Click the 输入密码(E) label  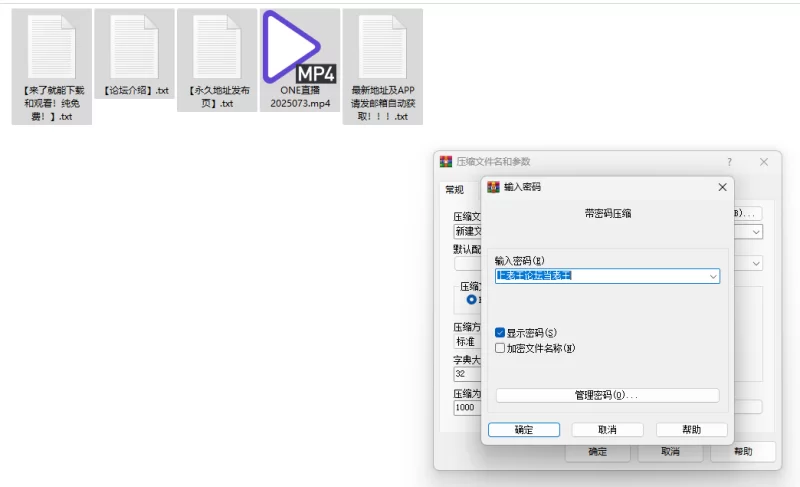pos(519,261)
